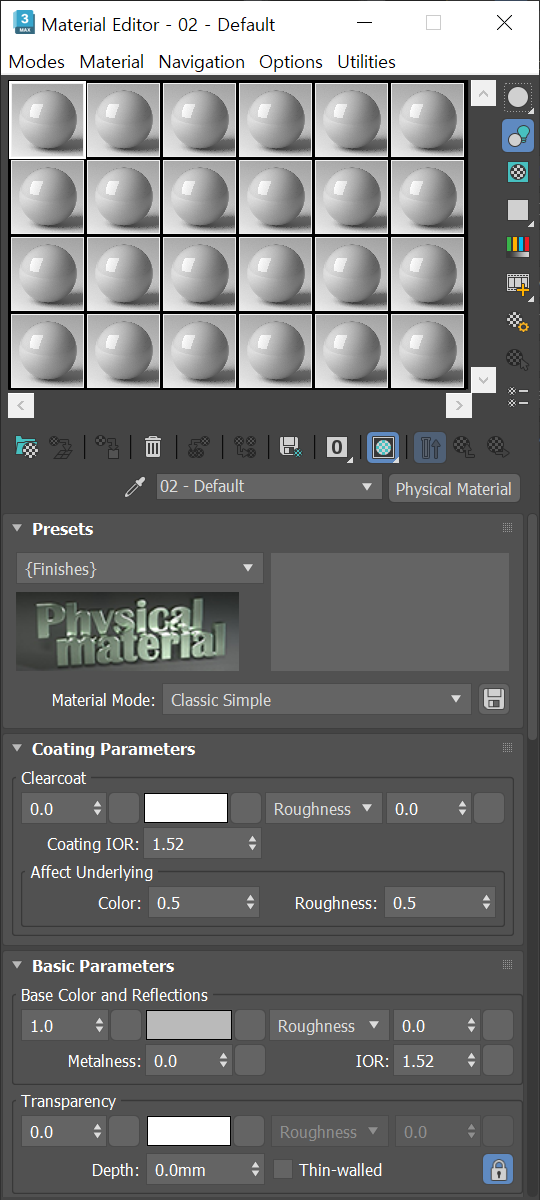This screenshot has width=540, height=1200.
Task: Click the Select by Material icon
Action: coord(518,359)
